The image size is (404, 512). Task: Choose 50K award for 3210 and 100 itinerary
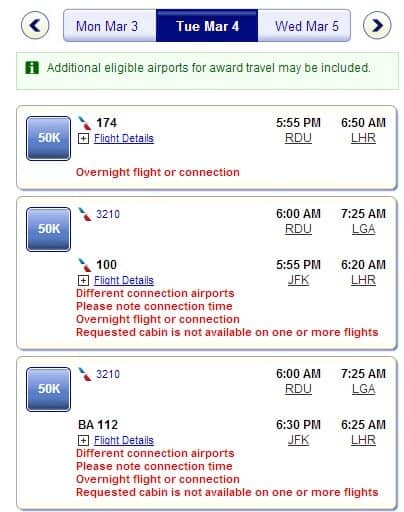click(x=49, y=229)
